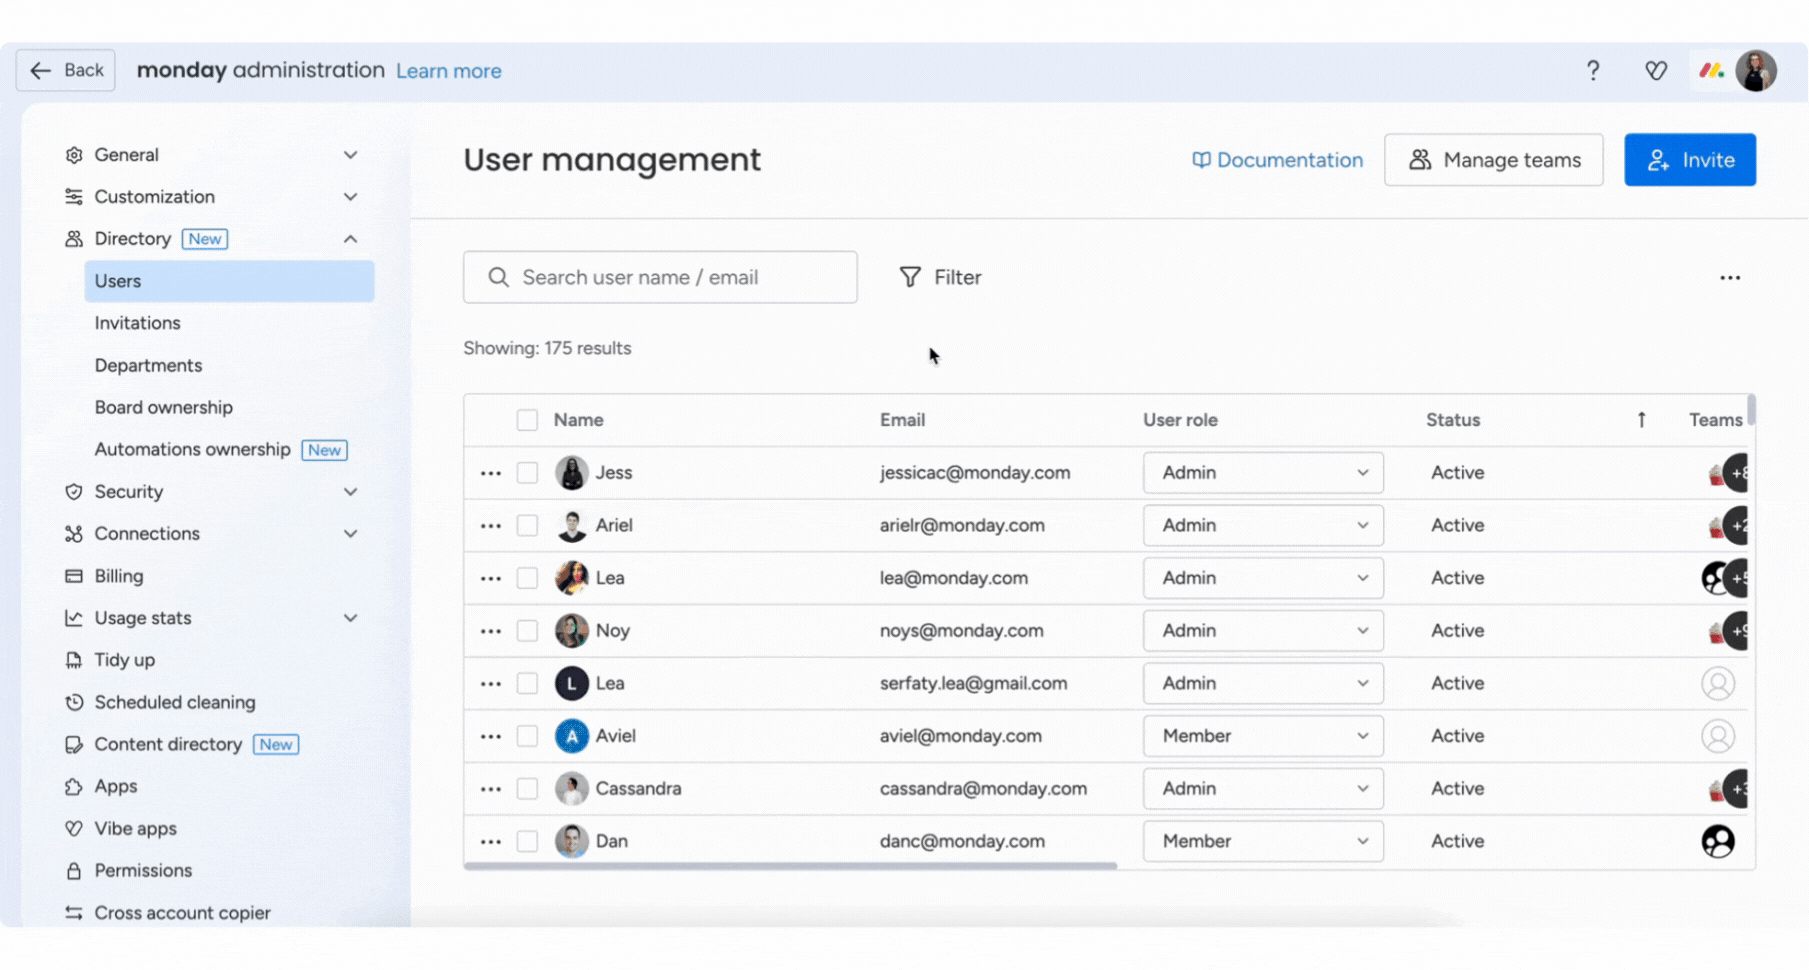Open row actions menu for Dan
This screenshot has height=970, width=1809.
(x=490, y=842)
